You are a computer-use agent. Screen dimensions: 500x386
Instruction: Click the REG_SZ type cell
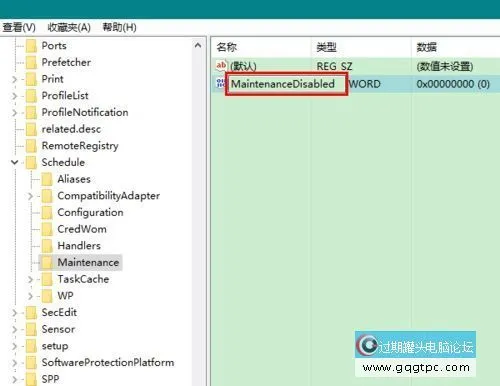(x=334, y=66)
